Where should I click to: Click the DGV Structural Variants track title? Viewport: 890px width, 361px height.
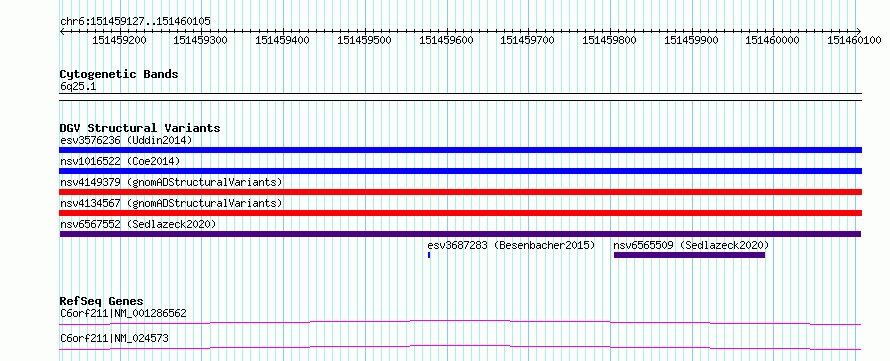tap(140, 128)
